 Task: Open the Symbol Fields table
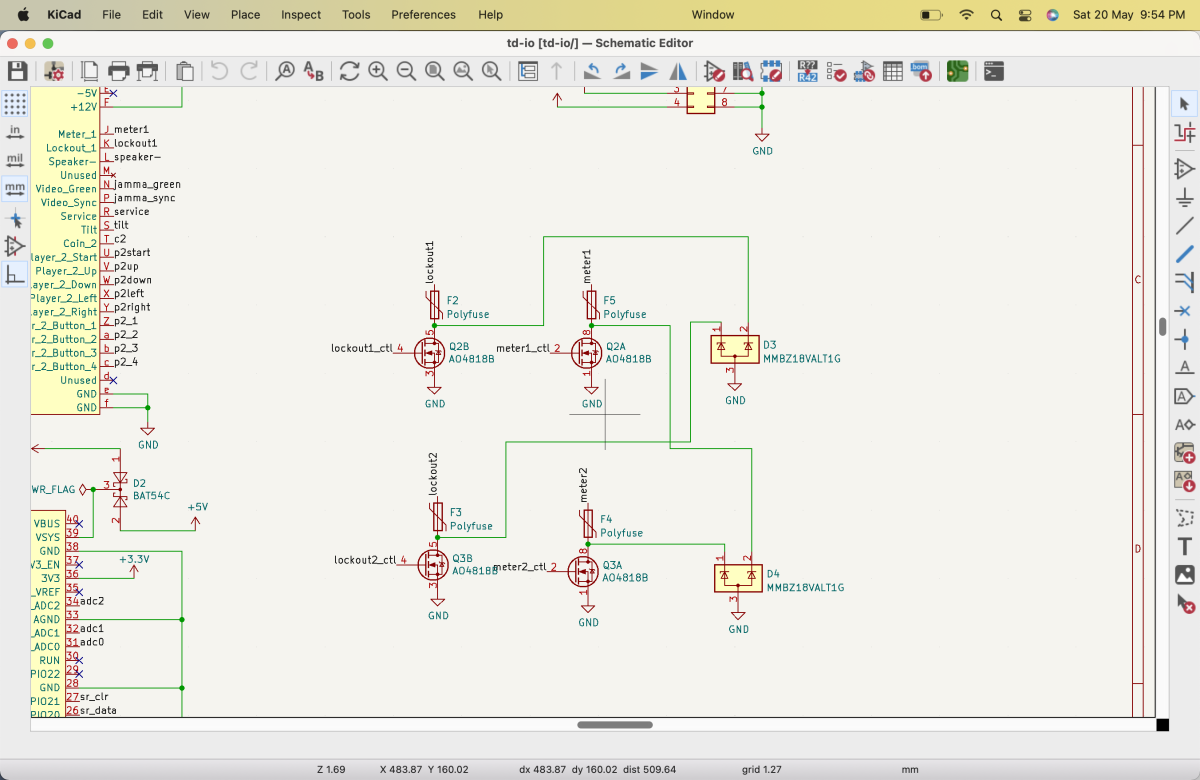[x=893, y=71]
